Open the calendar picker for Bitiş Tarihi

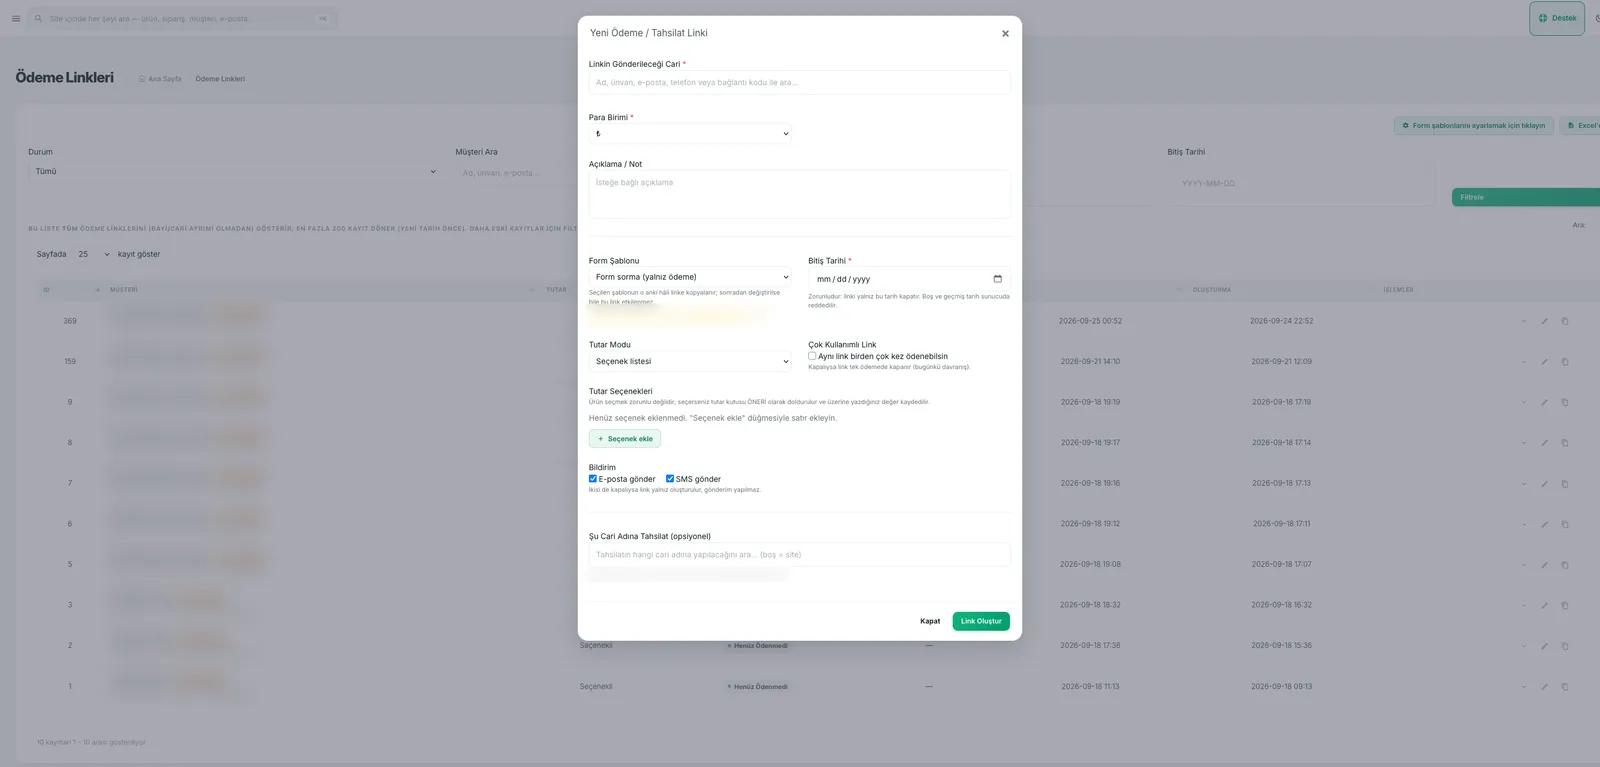pyautogui.click(x=997, y=279)
